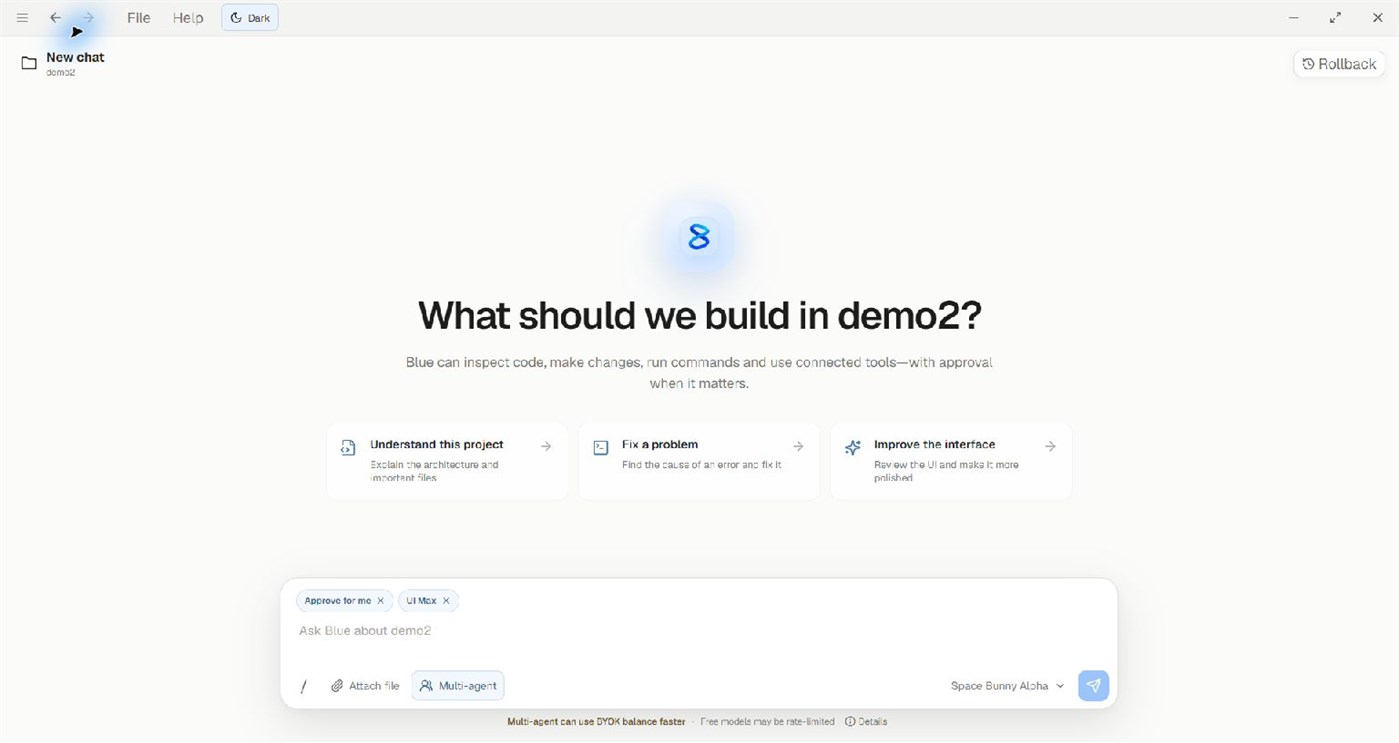Maximize the application window
The width and height of the screenshot is (1399, 743).
(x=1335, y=18)
